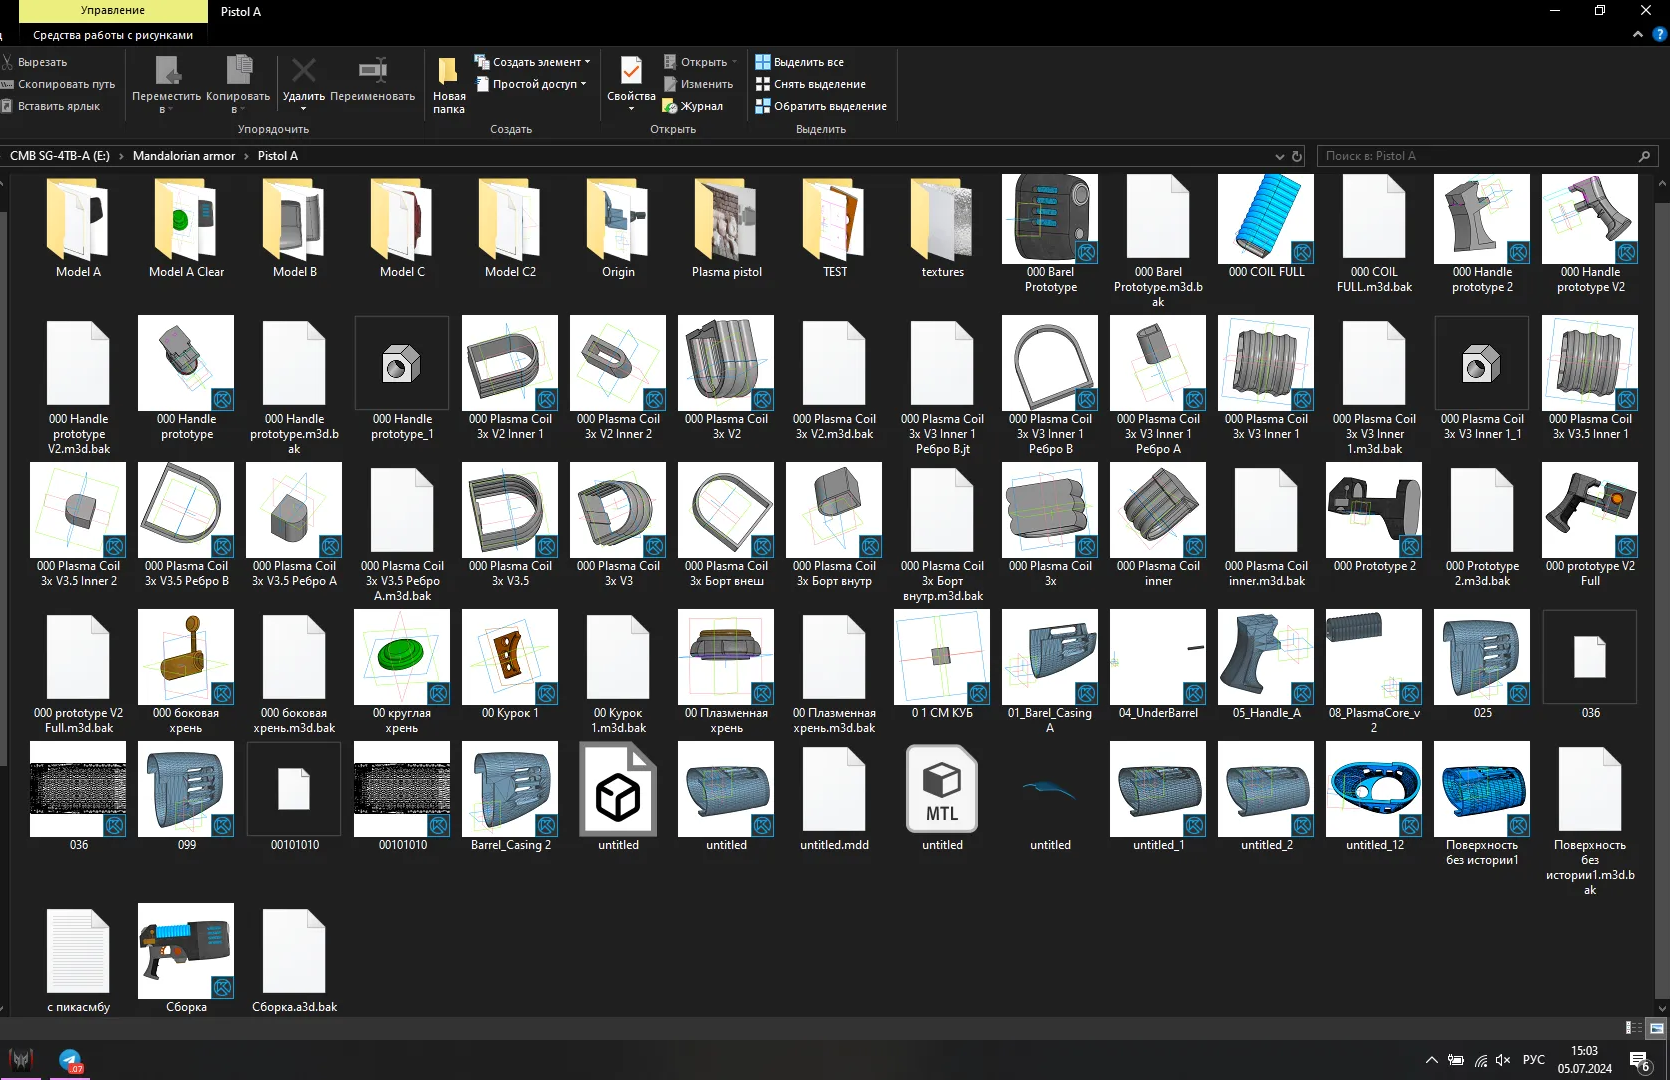The image size is (1670, 1080).
Task: Open the Копировать в dropdown
Action: [238, 84]
